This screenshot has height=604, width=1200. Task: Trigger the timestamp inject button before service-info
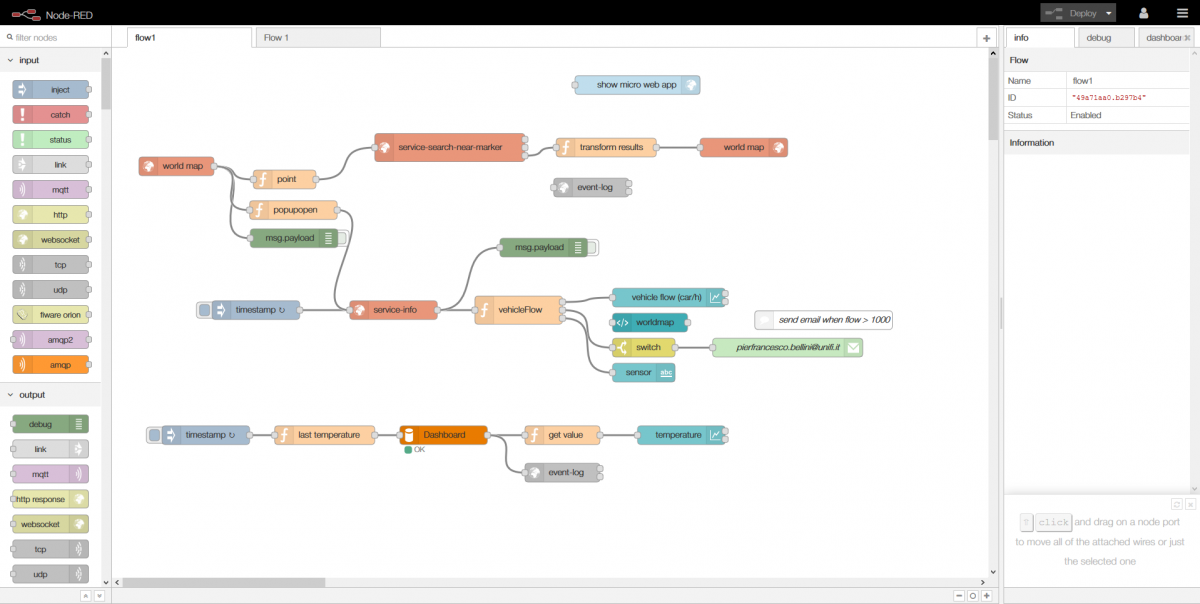205,310
